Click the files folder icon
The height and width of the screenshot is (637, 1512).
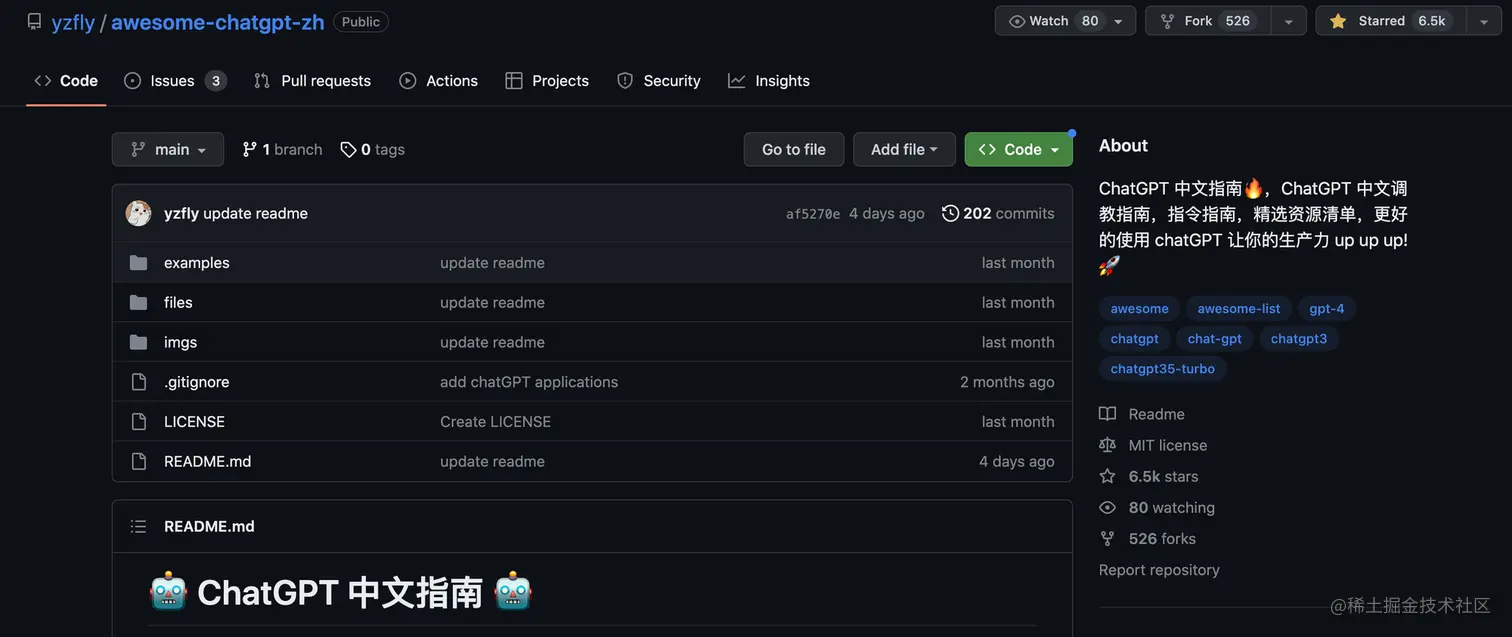coord(139,302)
